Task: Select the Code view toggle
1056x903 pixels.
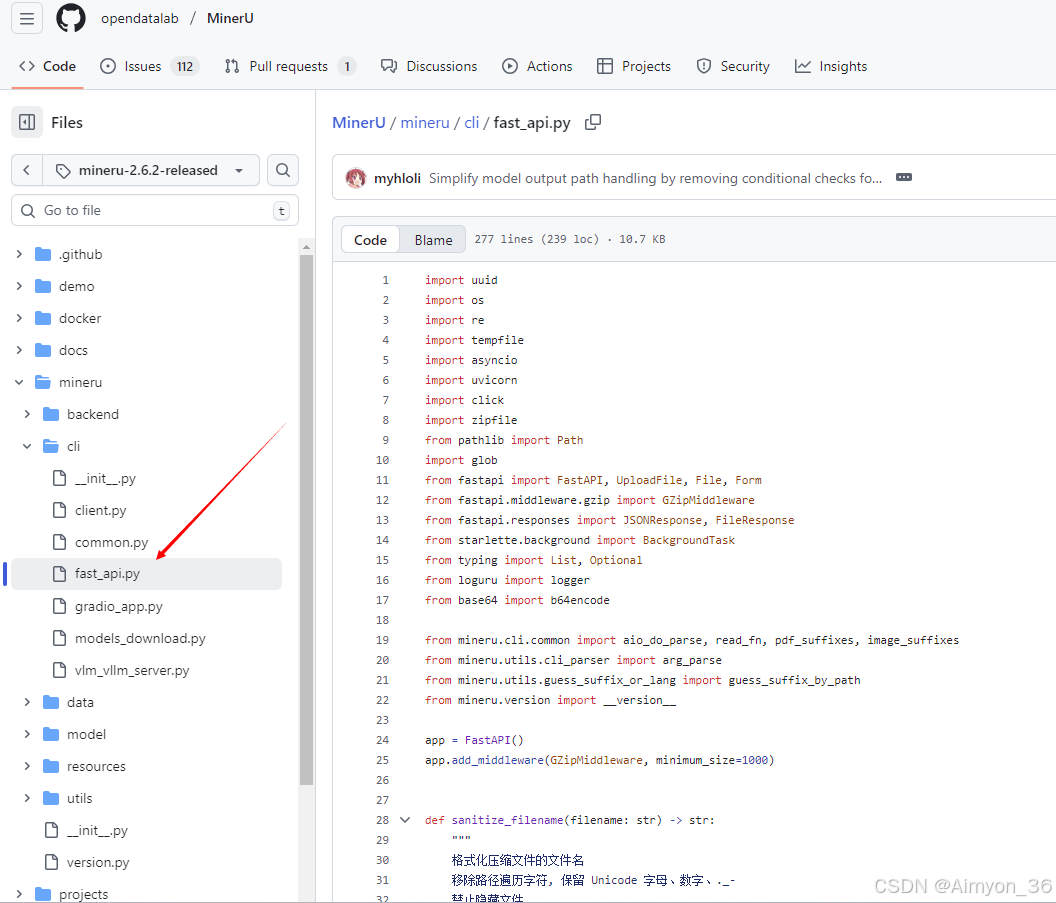Action: [370, 240]
